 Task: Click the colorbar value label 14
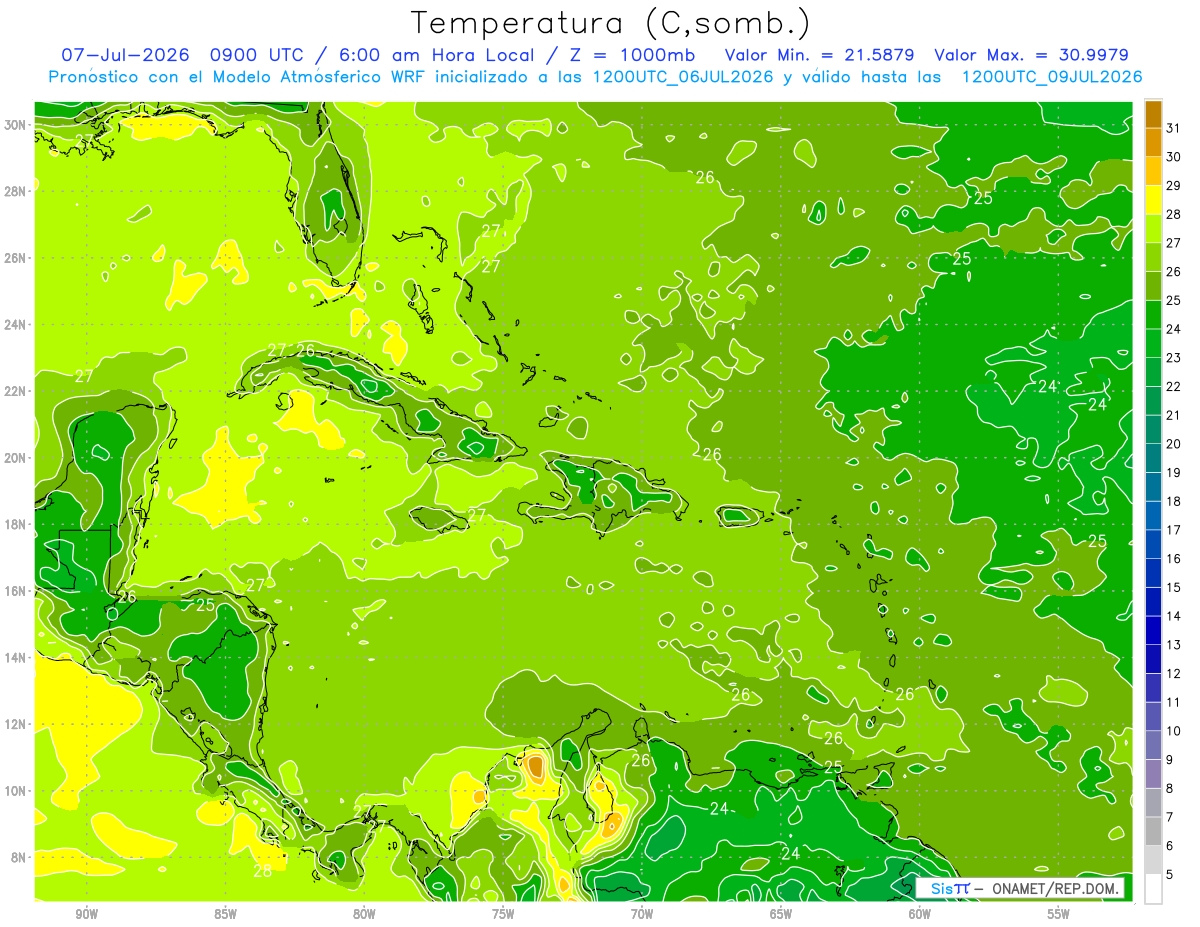[1174, 616]
